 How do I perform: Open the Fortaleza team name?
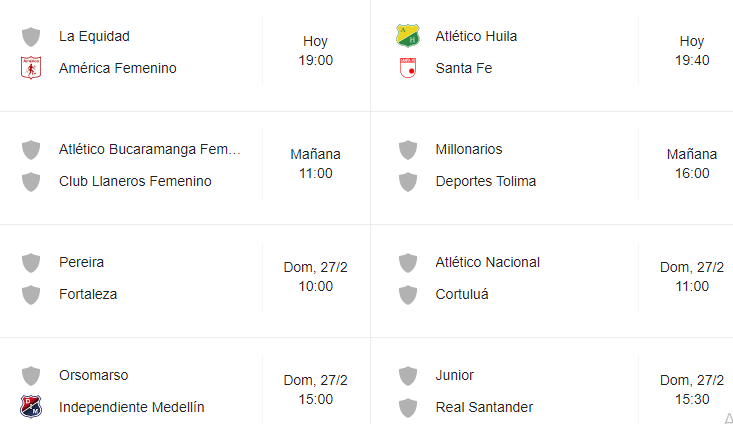88,294
